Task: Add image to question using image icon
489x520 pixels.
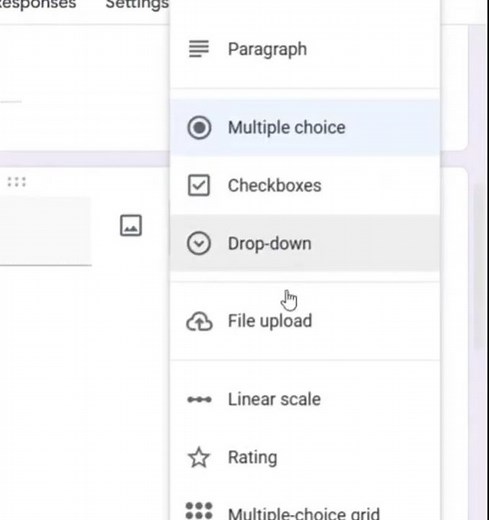Action: (x=131, y=225)
